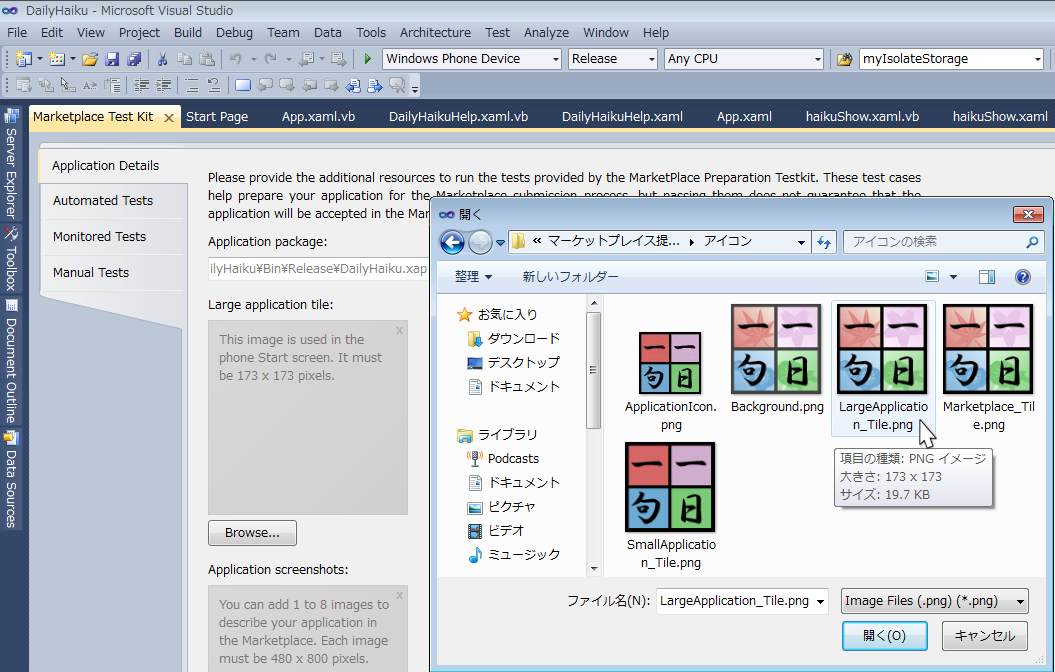
Task: Open the myIsolateStorage find dropdown
Action: [x=1038, y=59]
